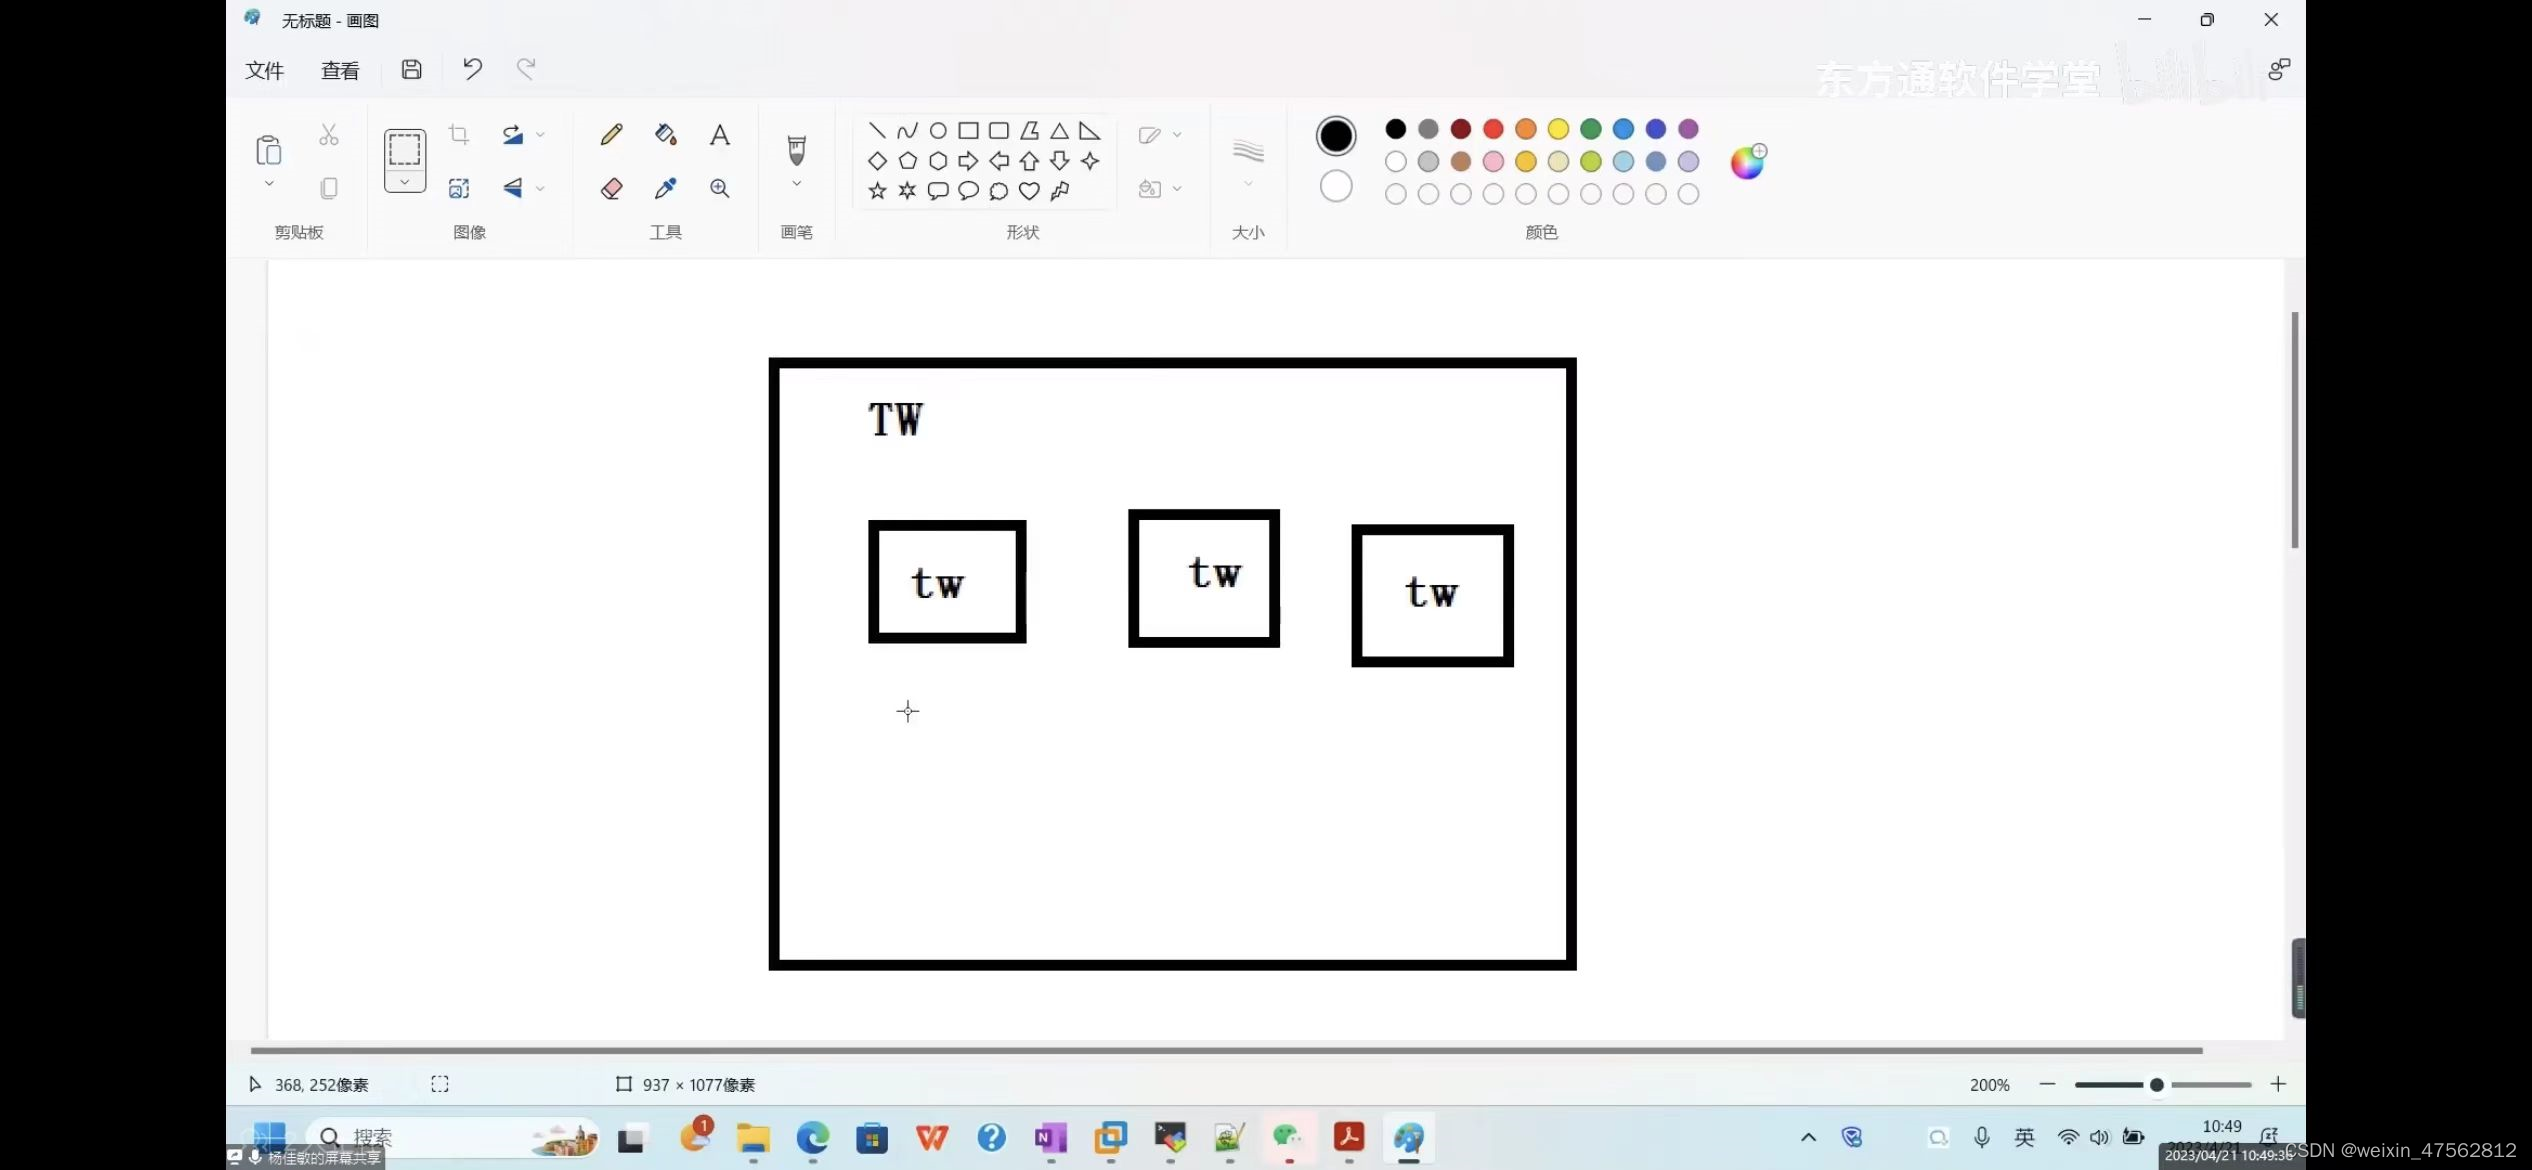Screen dimensions: 2532x1170
Task: Click the Undo button
Action: click(x=472, y=68)
